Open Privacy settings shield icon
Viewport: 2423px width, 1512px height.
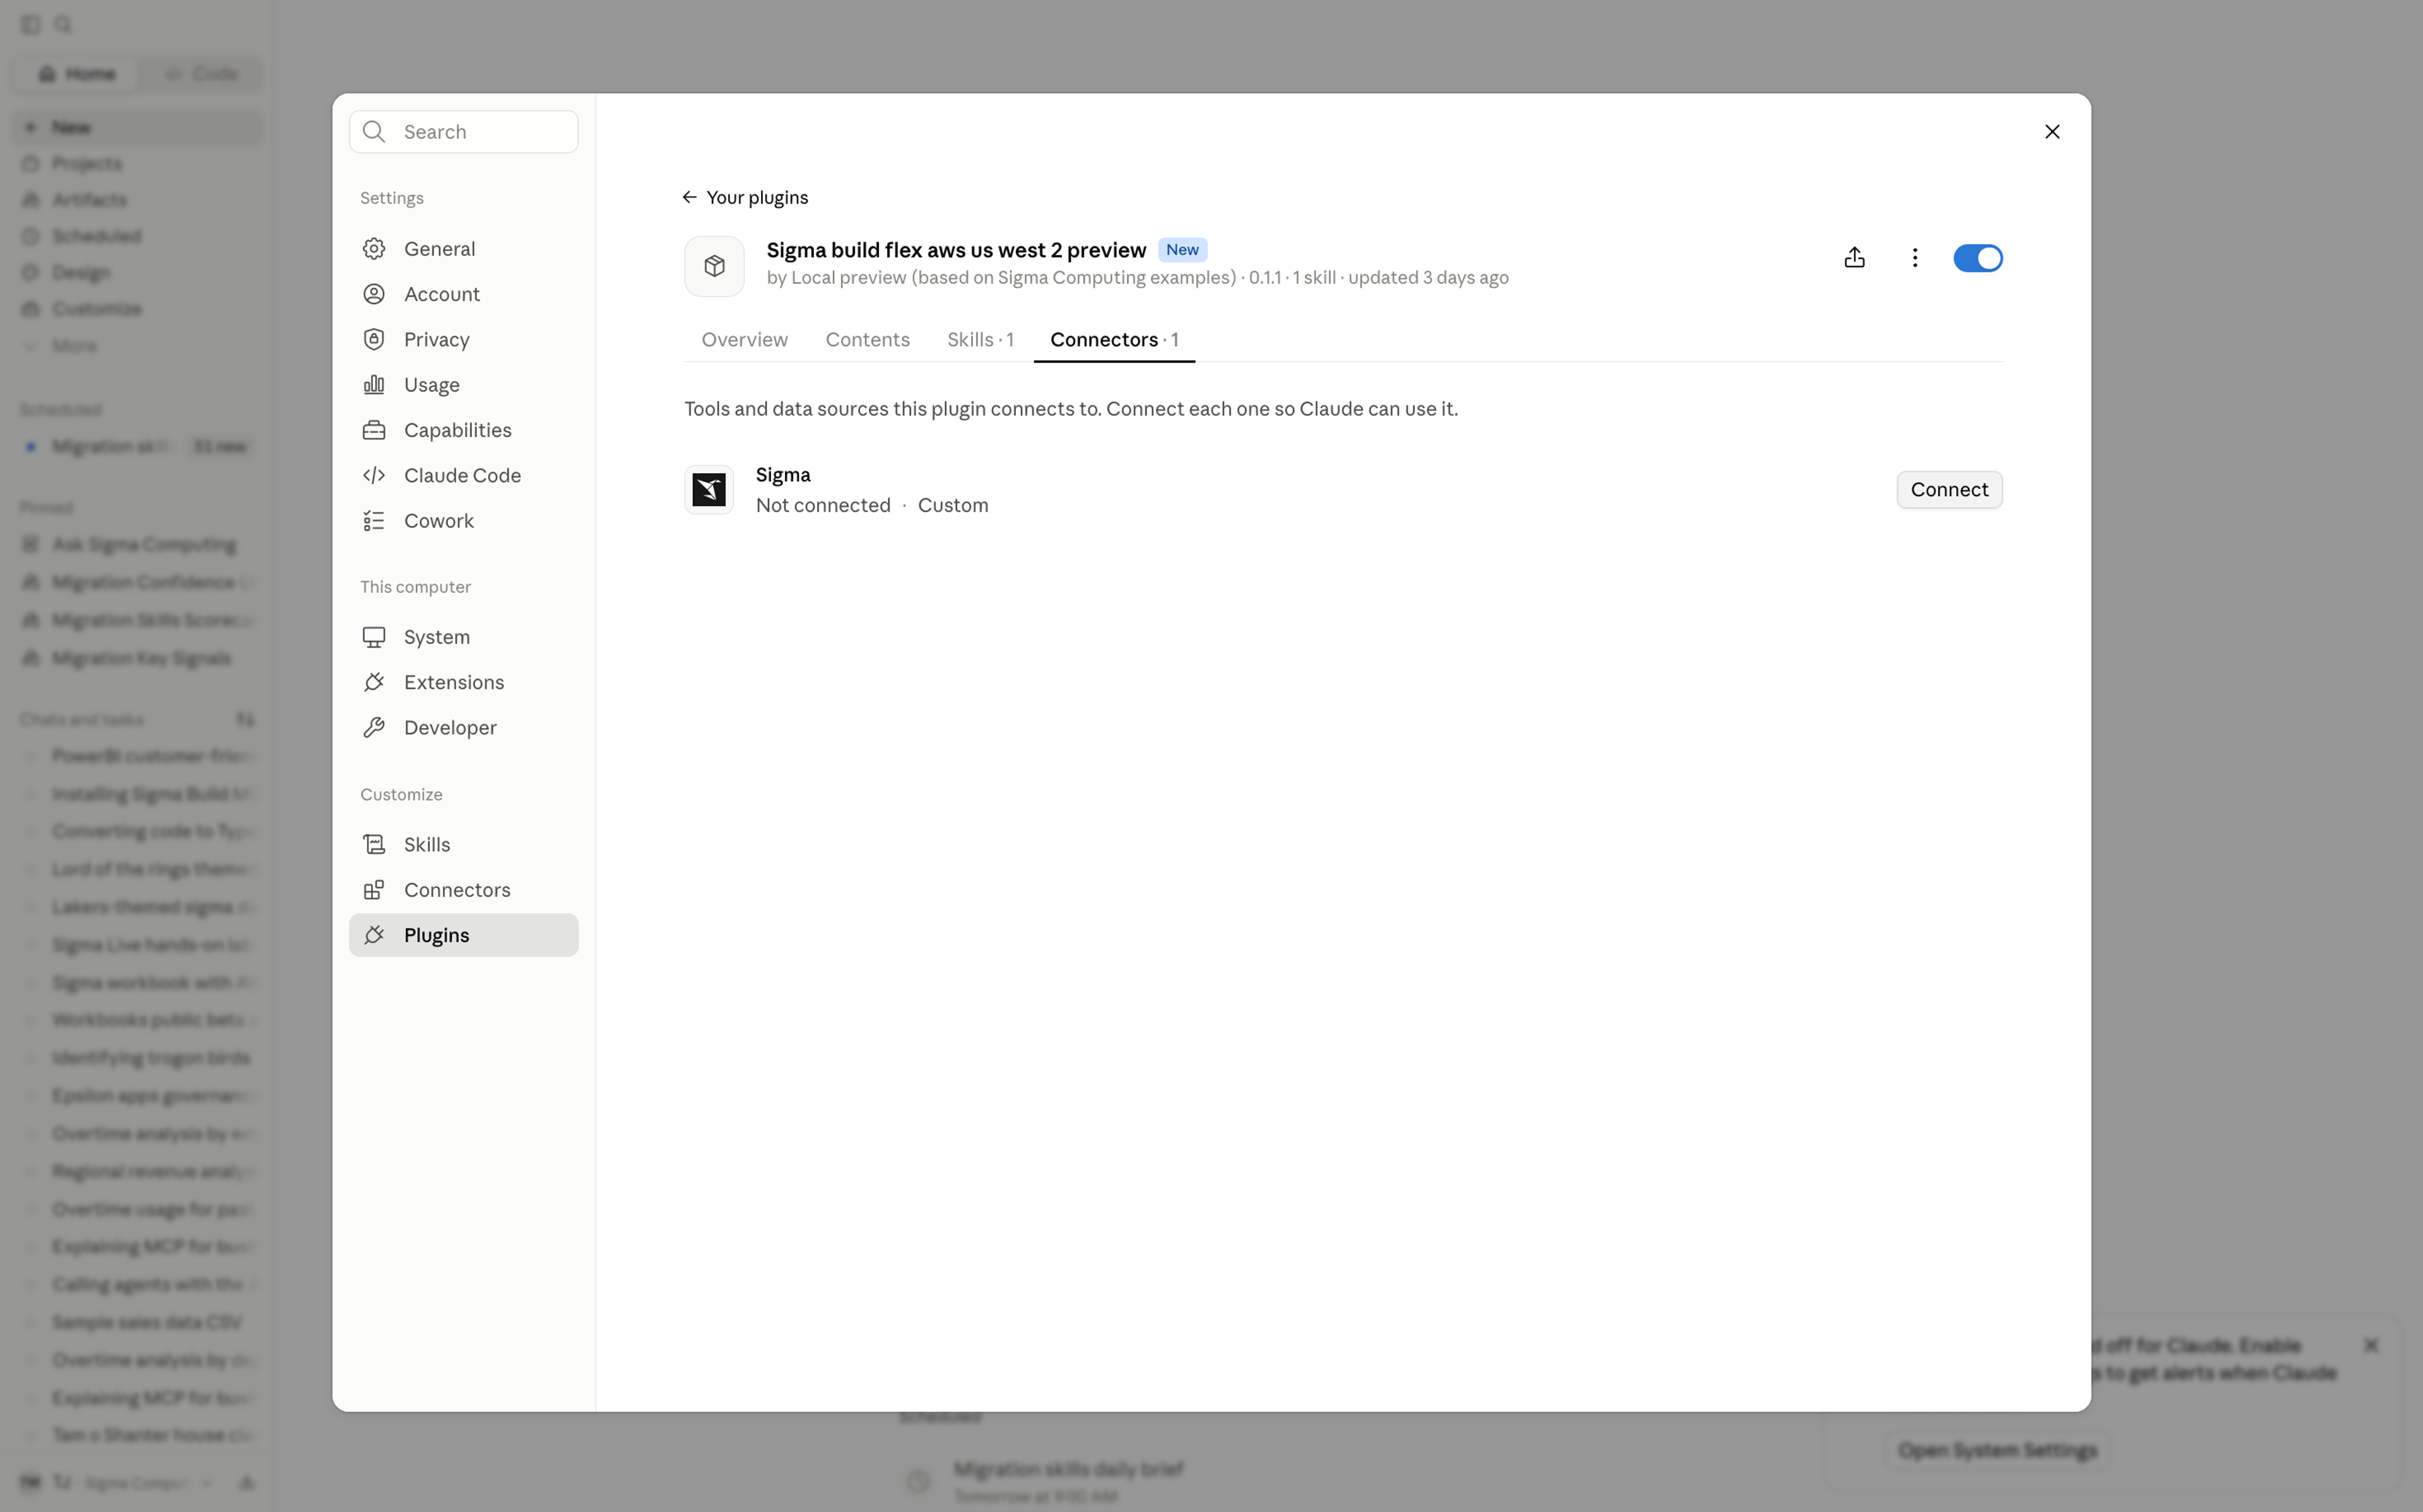click(374, 339)
